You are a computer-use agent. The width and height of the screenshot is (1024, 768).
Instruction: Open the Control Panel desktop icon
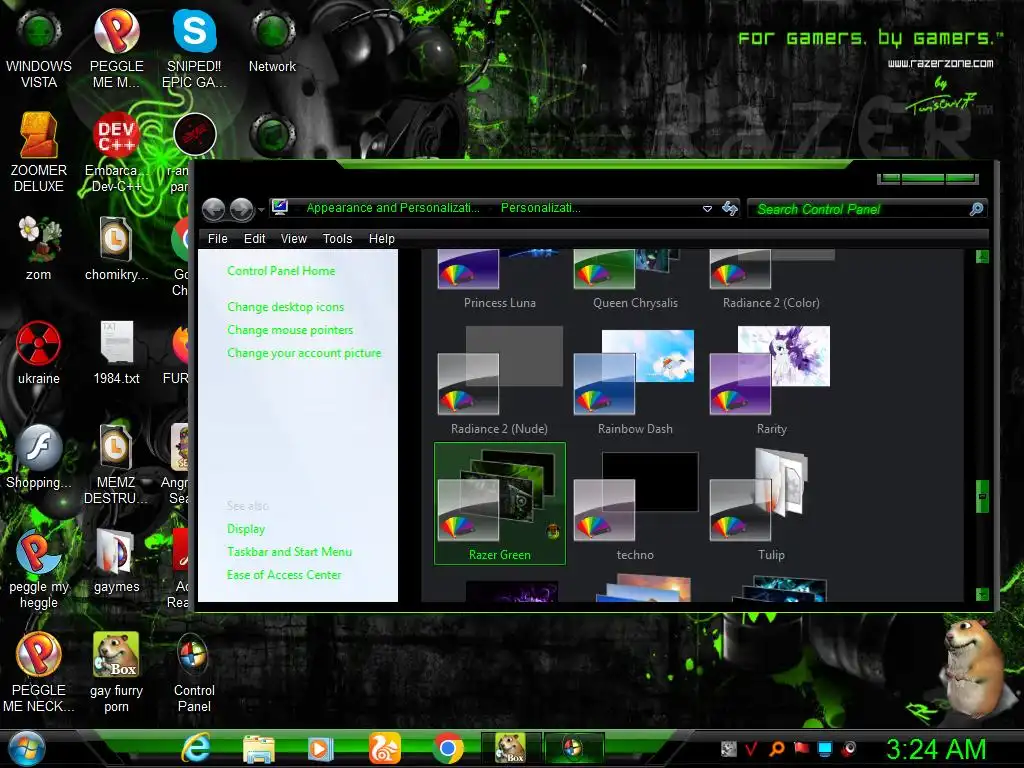pos(194,673)
